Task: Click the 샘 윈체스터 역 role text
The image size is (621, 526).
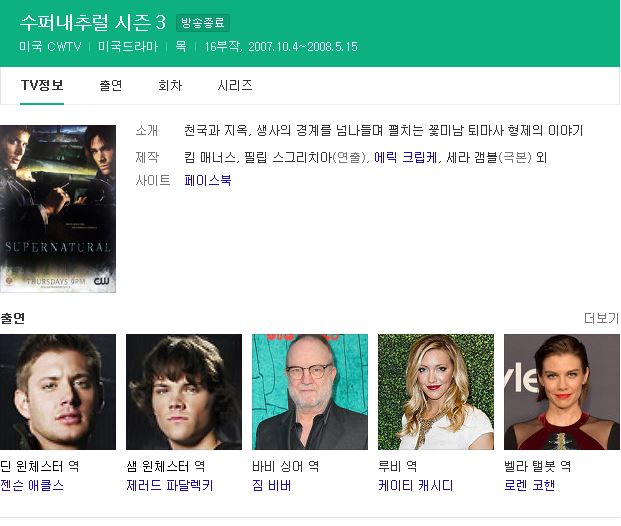Action: (x=166, y=466)
